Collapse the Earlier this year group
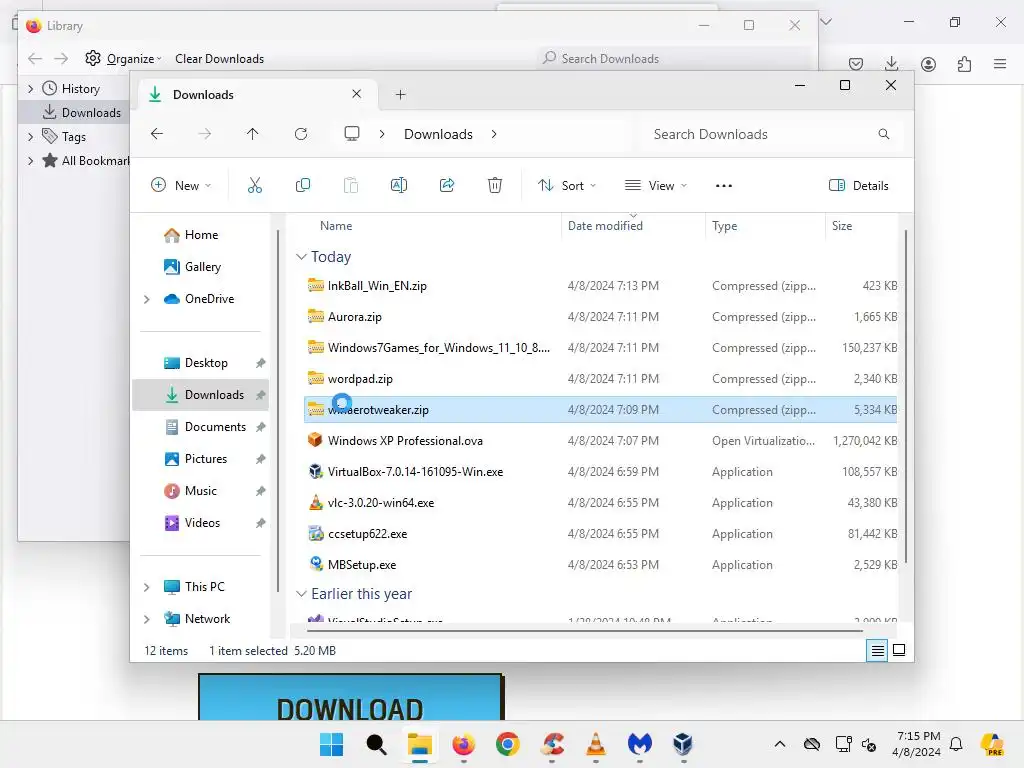1024x768 pixels. click(x=301, y=594)
